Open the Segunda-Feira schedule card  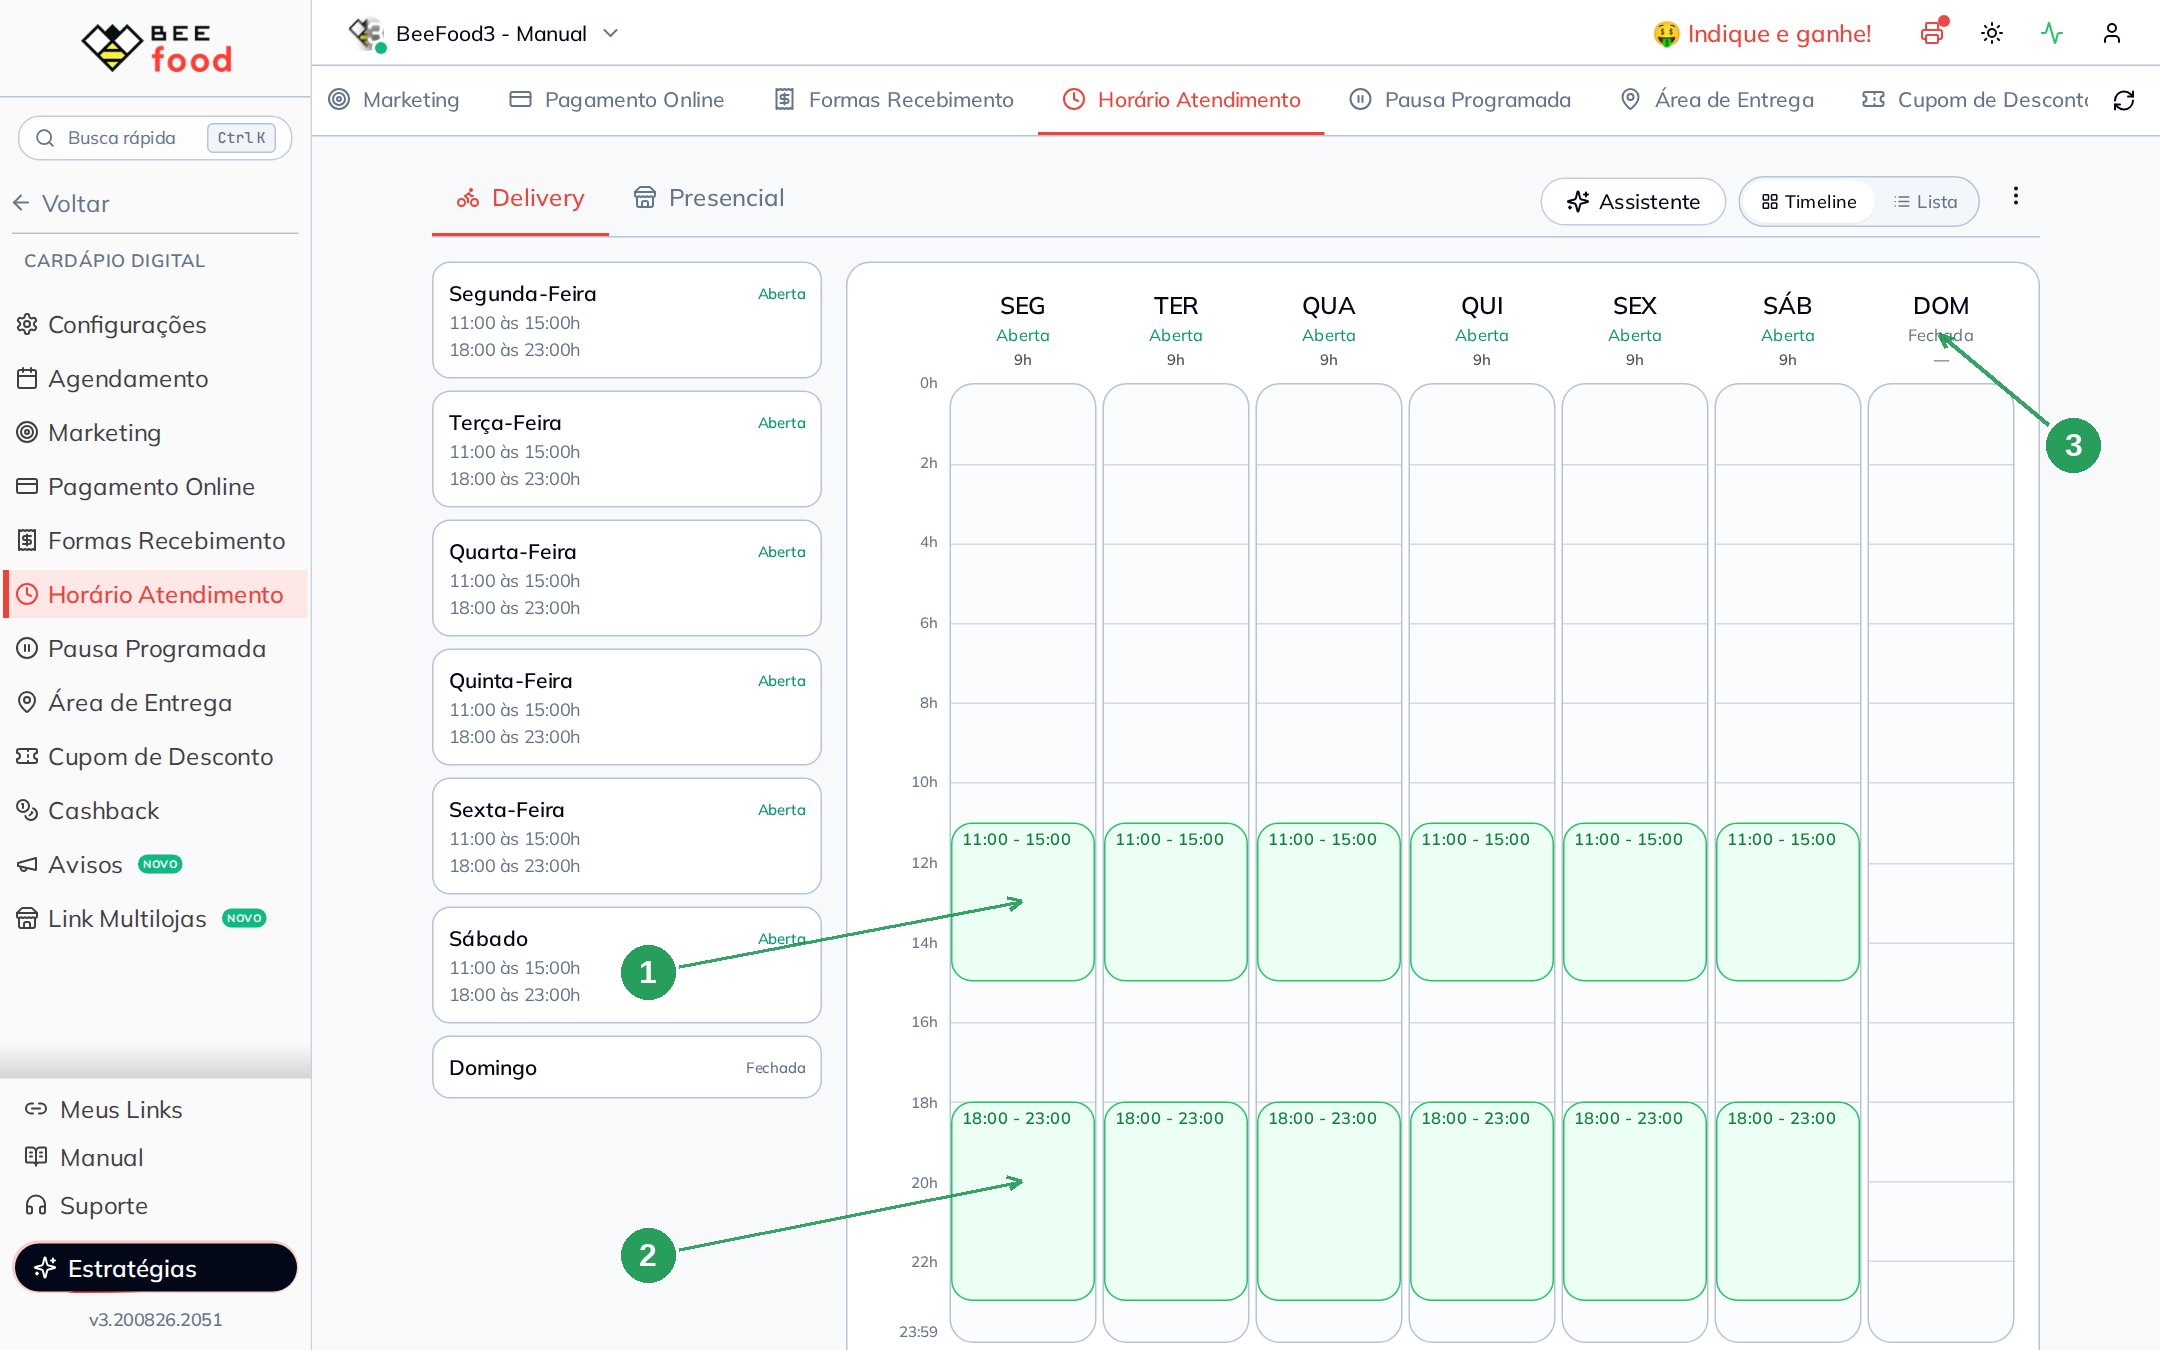[627, 320]
